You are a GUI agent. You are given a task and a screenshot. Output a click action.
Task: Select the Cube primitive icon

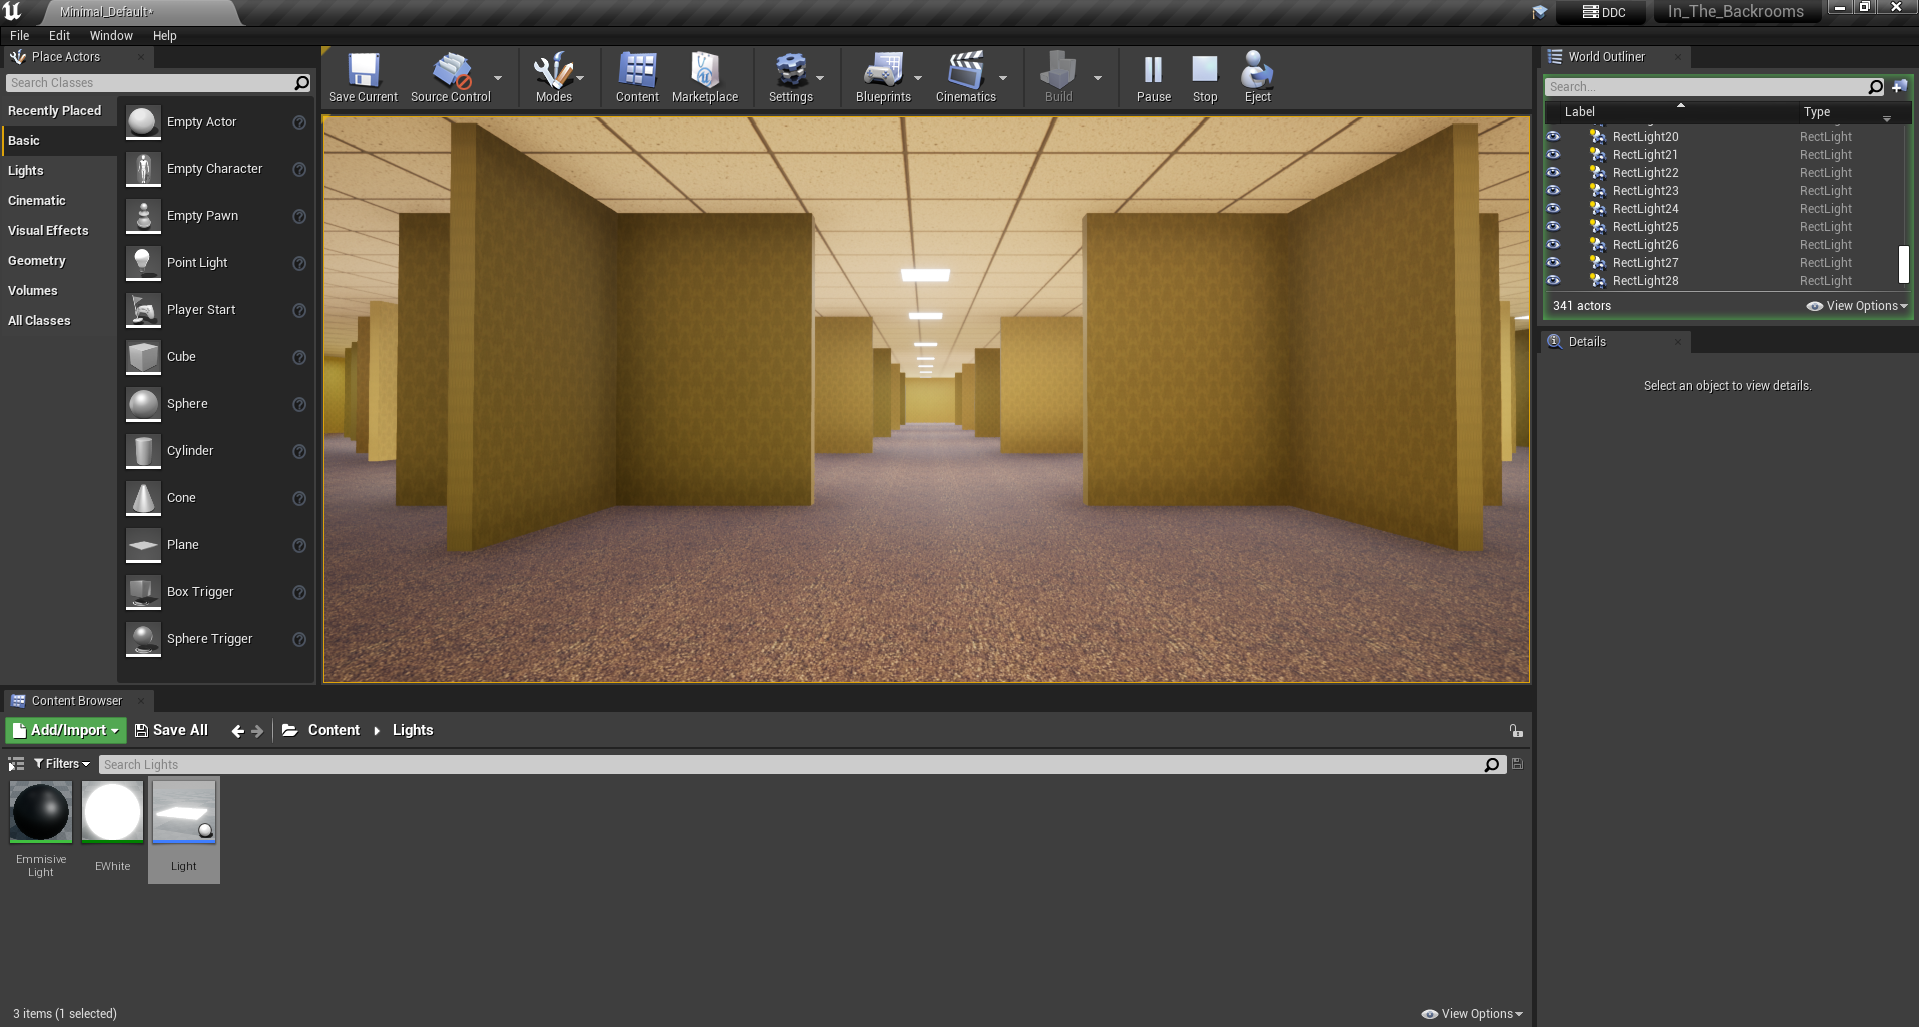coord(143,357)
